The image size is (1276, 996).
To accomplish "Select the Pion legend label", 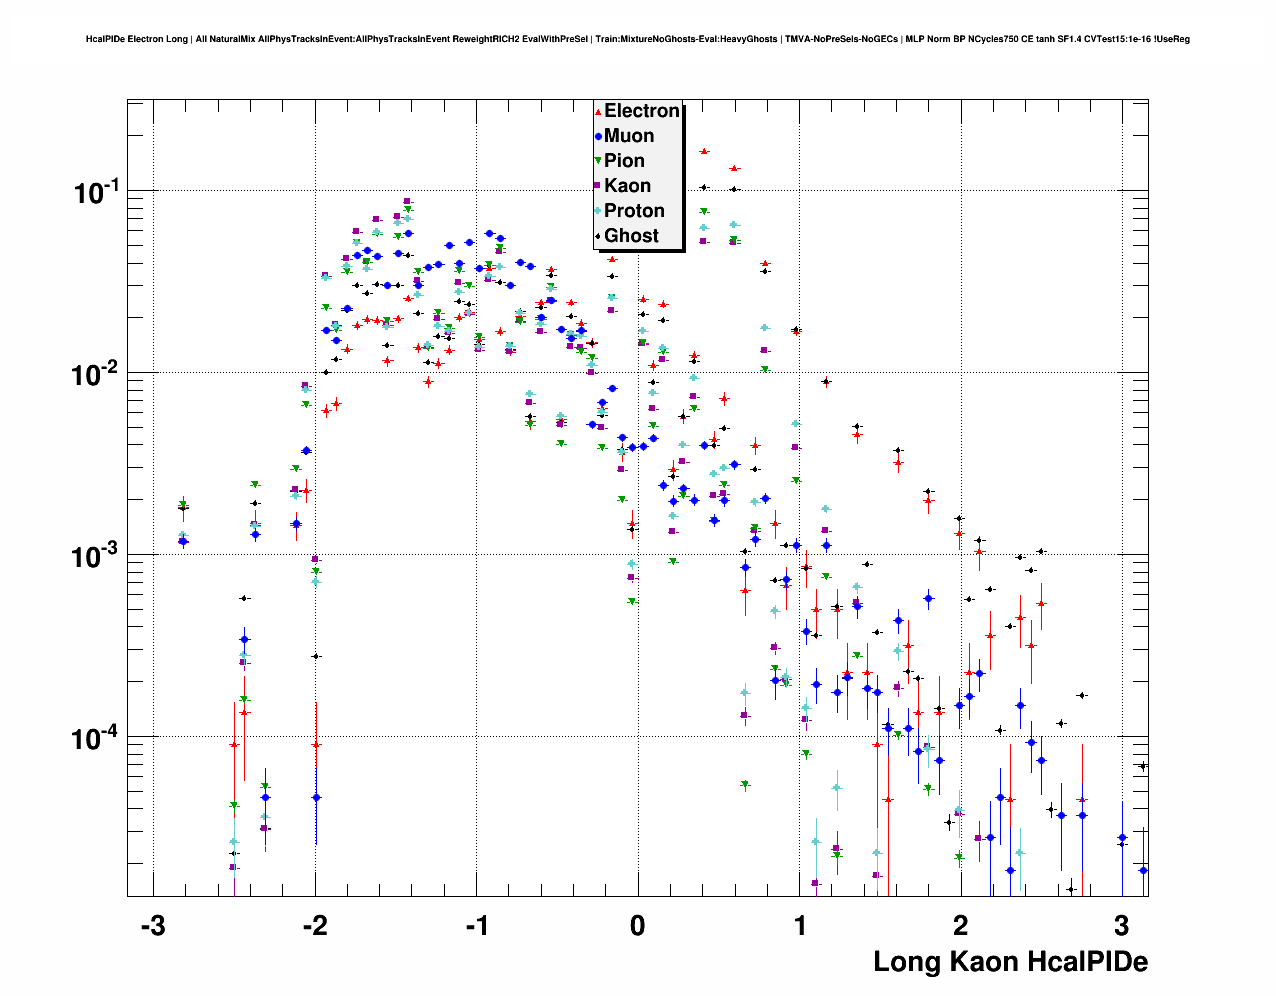I will (624, 161).
